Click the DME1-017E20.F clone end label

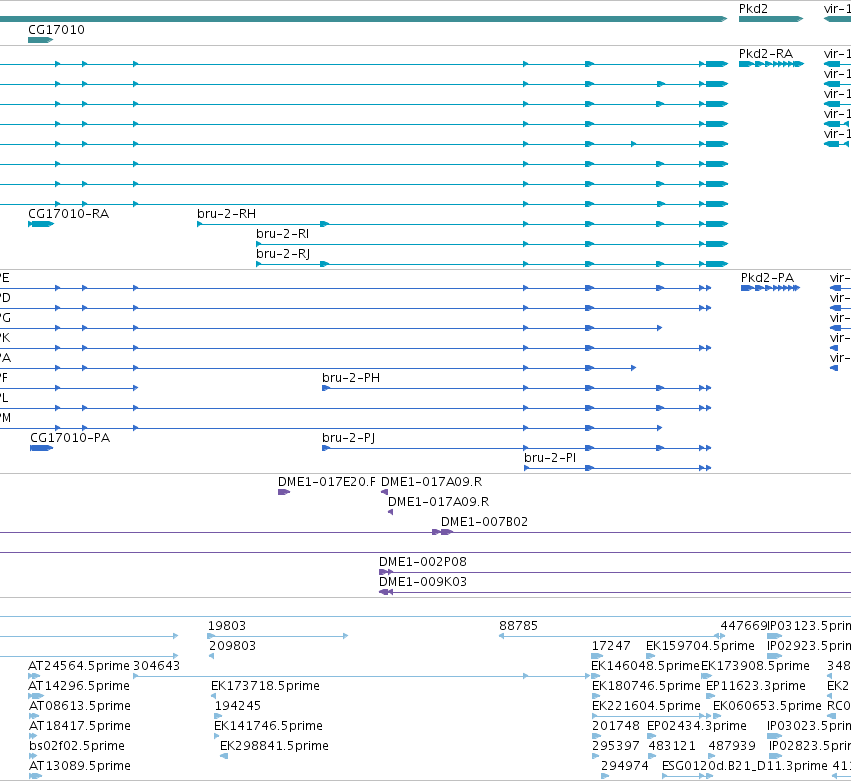coord(327,482)
